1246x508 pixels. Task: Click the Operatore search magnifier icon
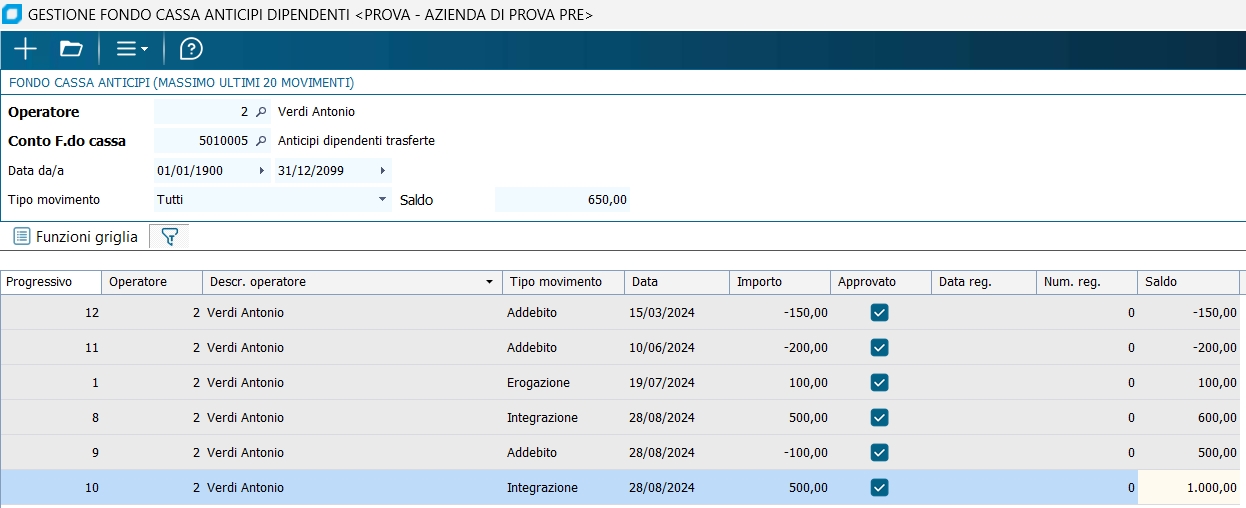[262, 112]
